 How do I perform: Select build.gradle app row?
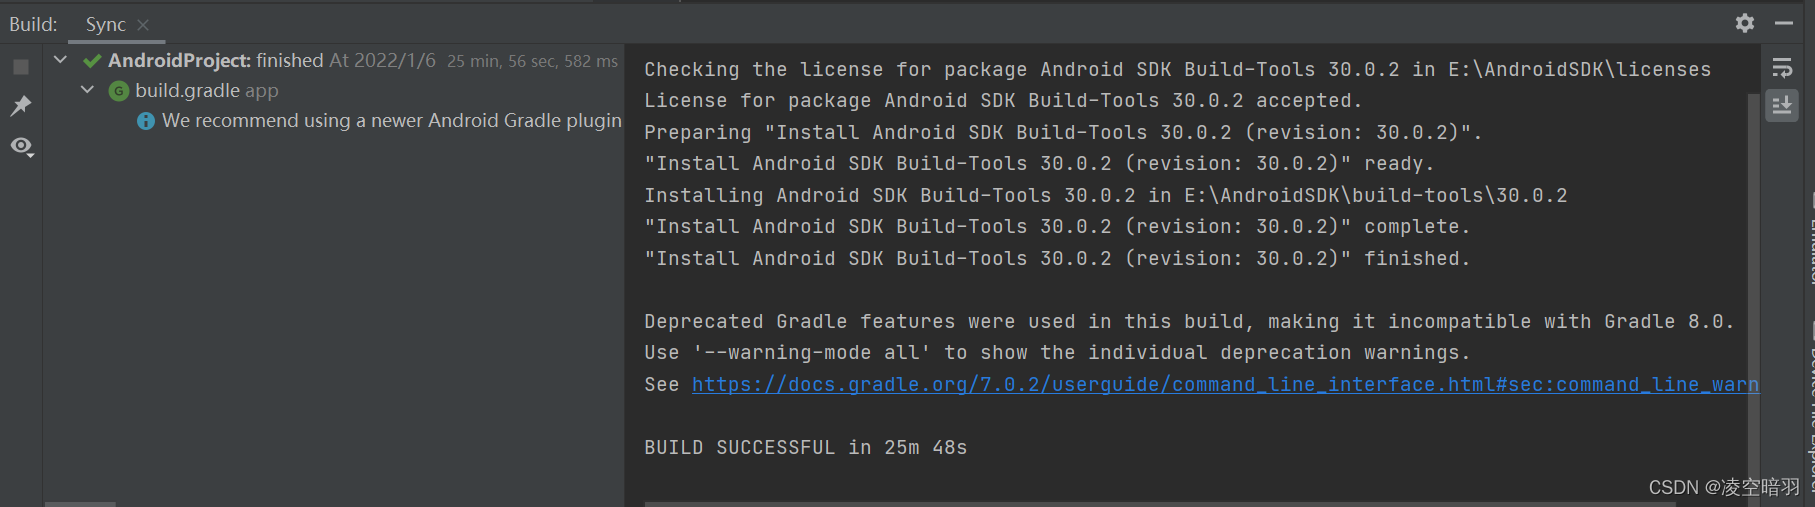coord(334,90)
